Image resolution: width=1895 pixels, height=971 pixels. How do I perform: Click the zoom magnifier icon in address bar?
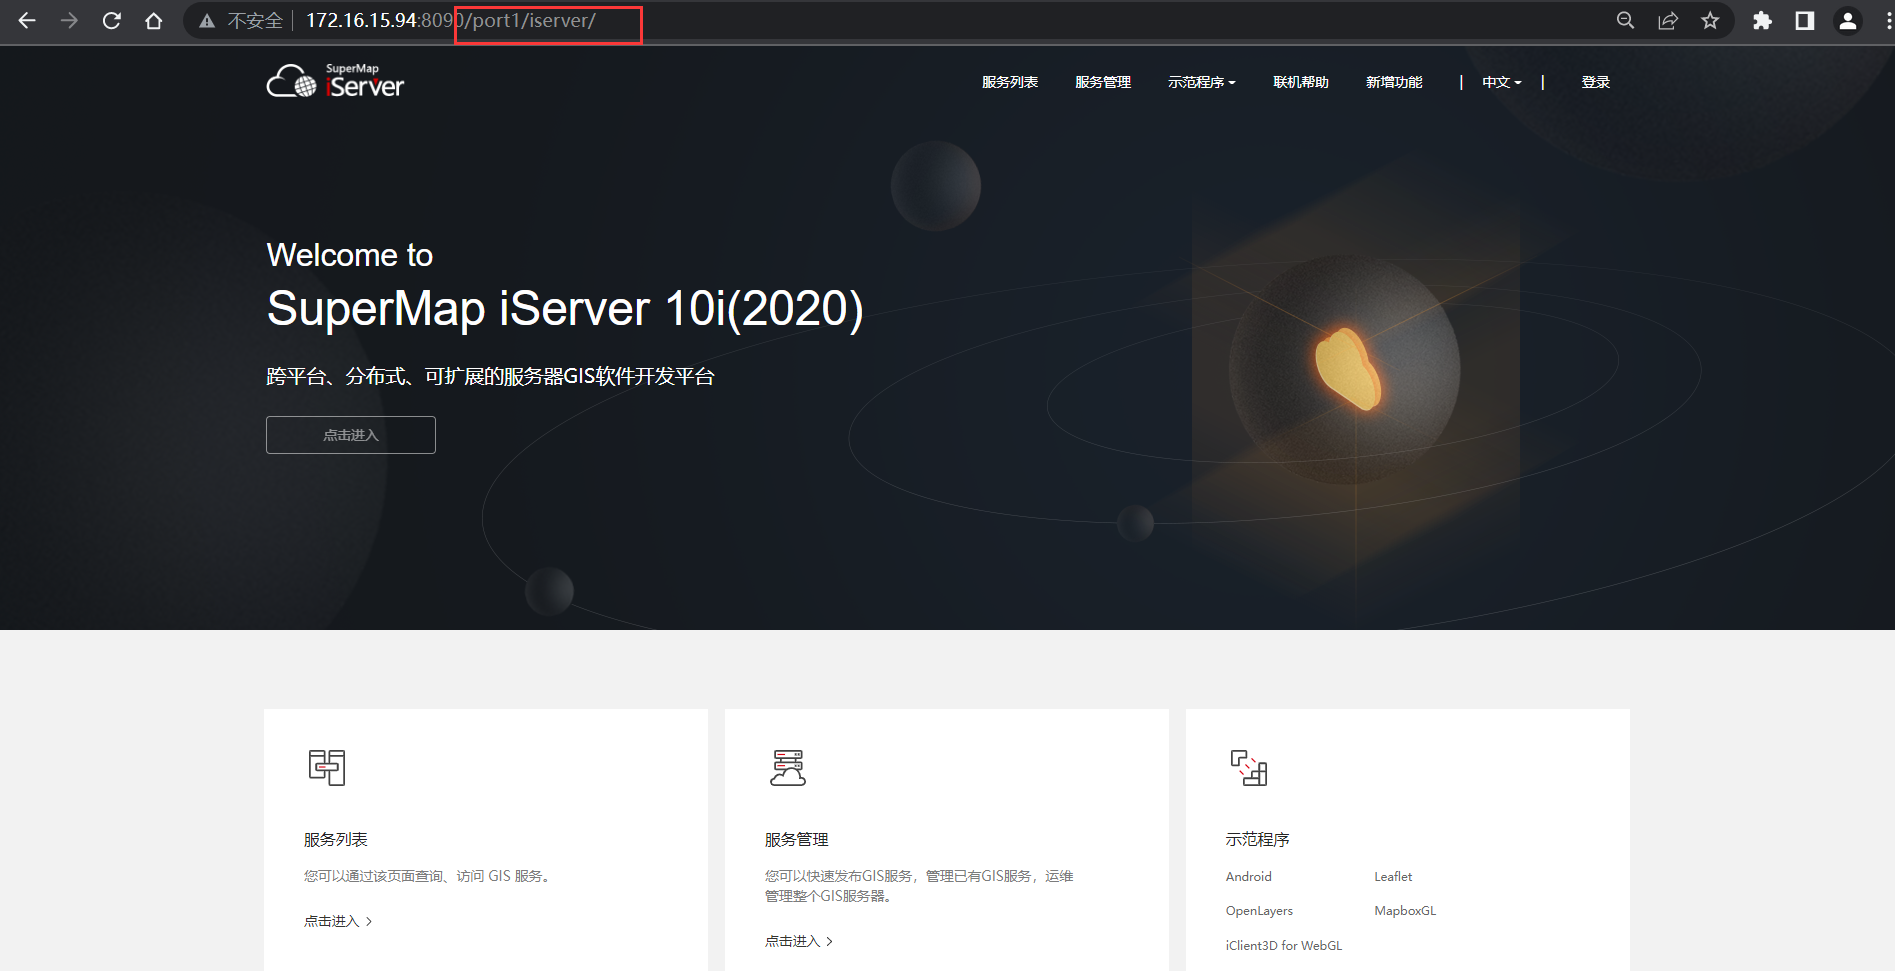point(1626,21)
